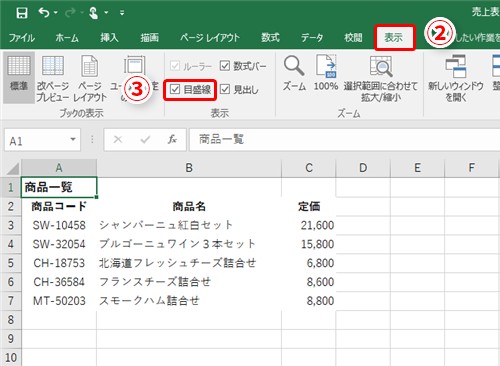Select row 2 header
Screen dimensions: 500x366
(11, 206)
